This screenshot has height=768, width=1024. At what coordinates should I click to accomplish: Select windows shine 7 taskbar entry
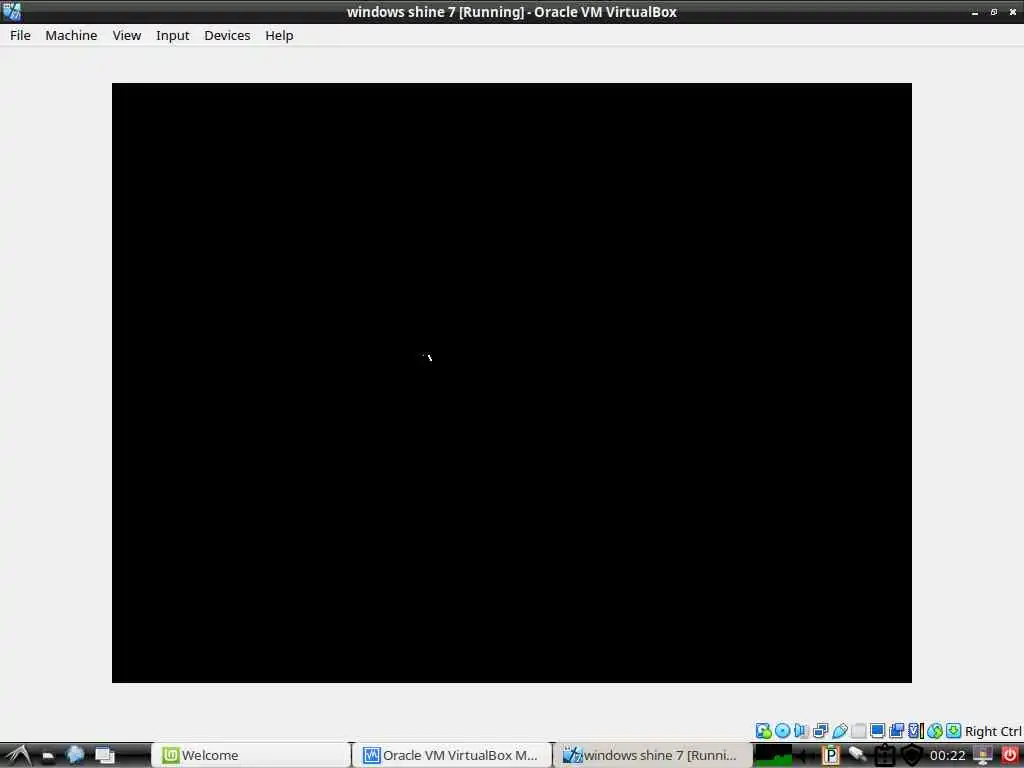coord(652,756)
